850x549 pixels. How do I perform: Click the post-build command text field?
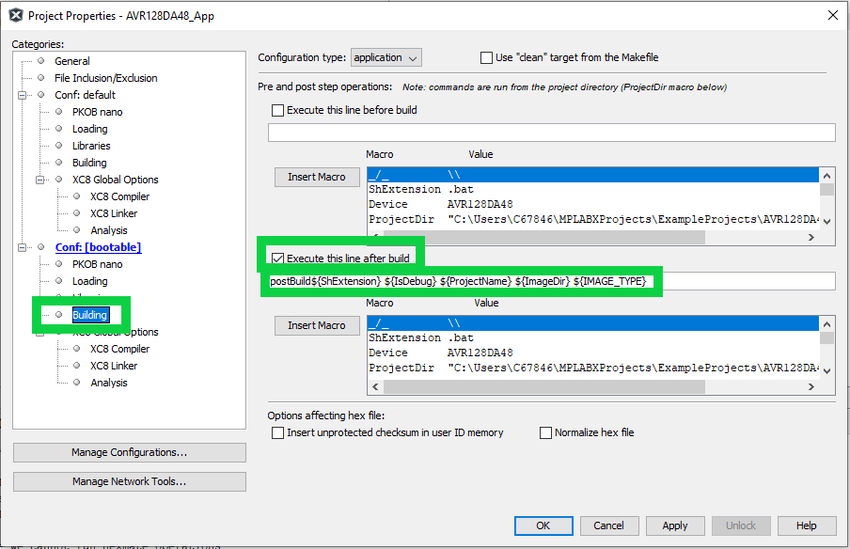[740, 282]
